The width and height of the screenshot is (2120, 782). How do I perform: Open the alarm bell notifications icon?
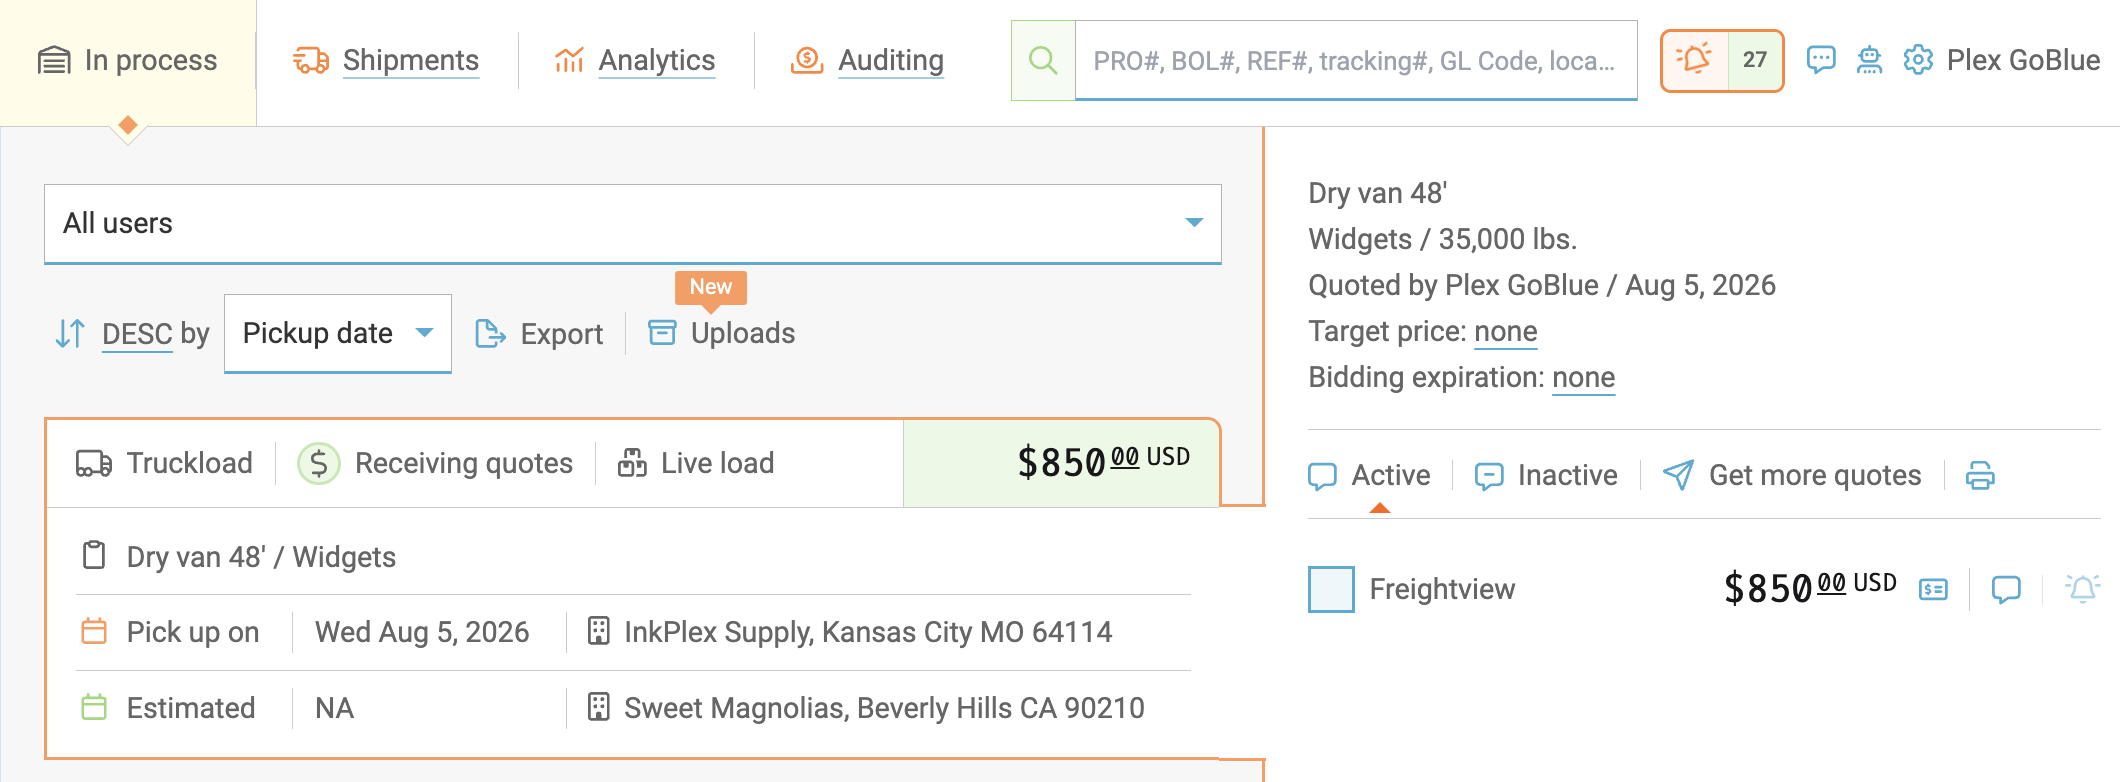tap(1695, 60)
